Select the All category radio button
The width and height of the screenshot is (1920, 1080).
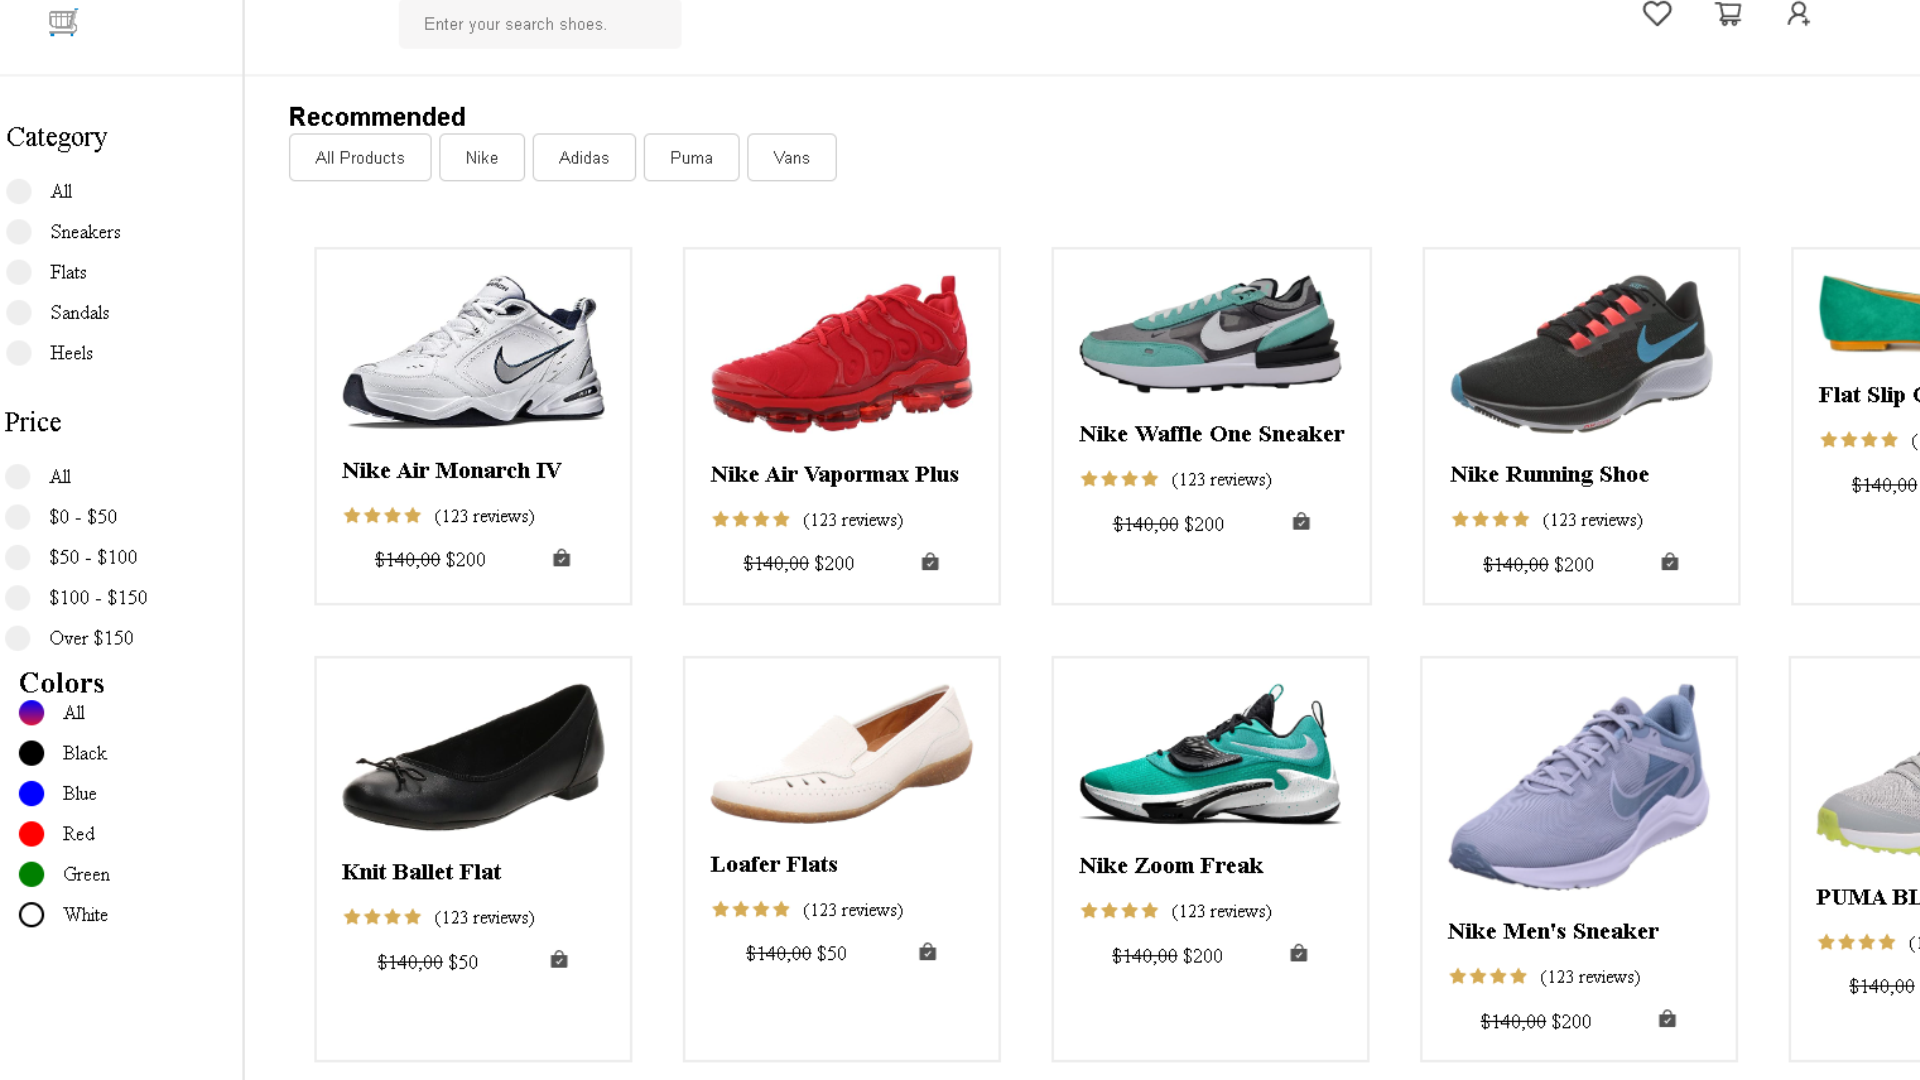point(19,192)
